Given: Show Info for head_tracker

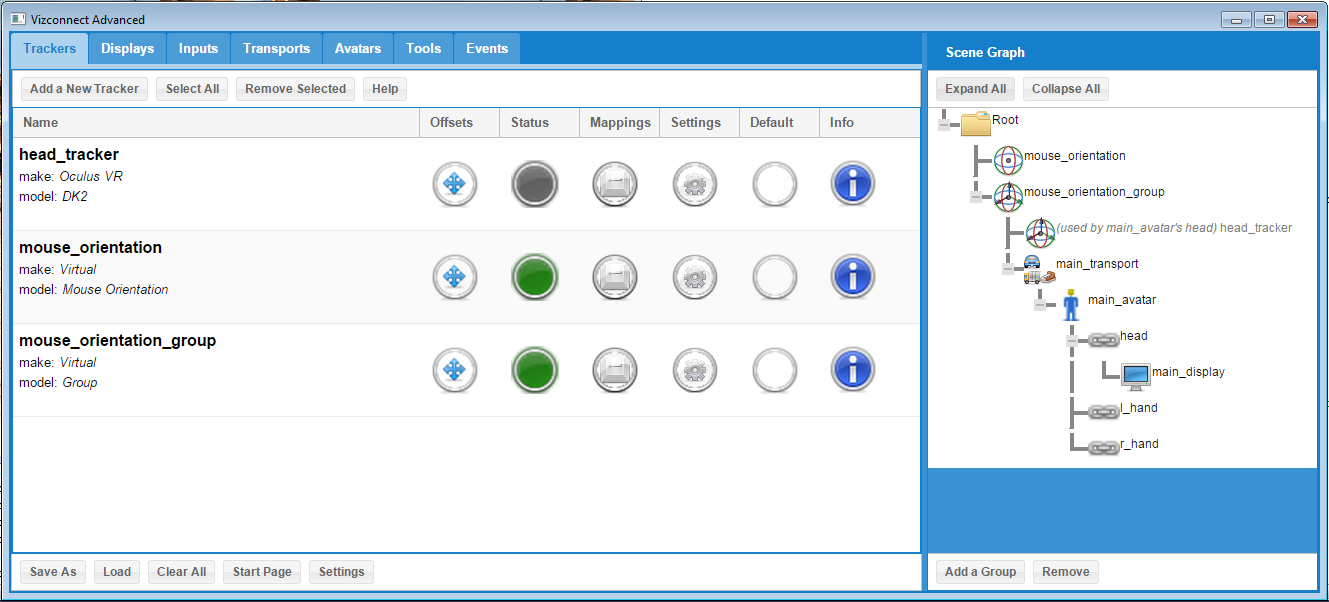Looking at the screenshot, I should (853, 184).
